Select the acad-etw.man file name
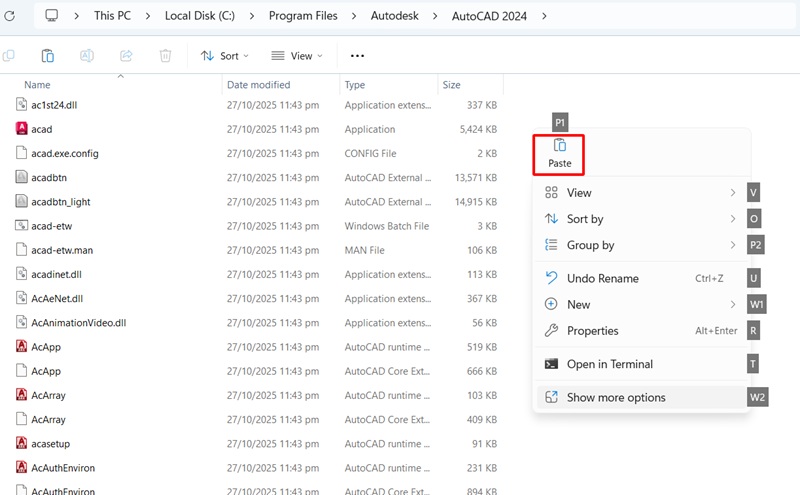800x495 pixels. coord(62,250)
